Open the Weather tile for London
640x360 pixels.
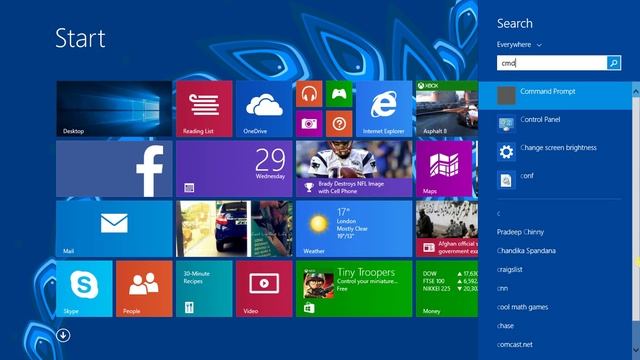click(354, 229)
